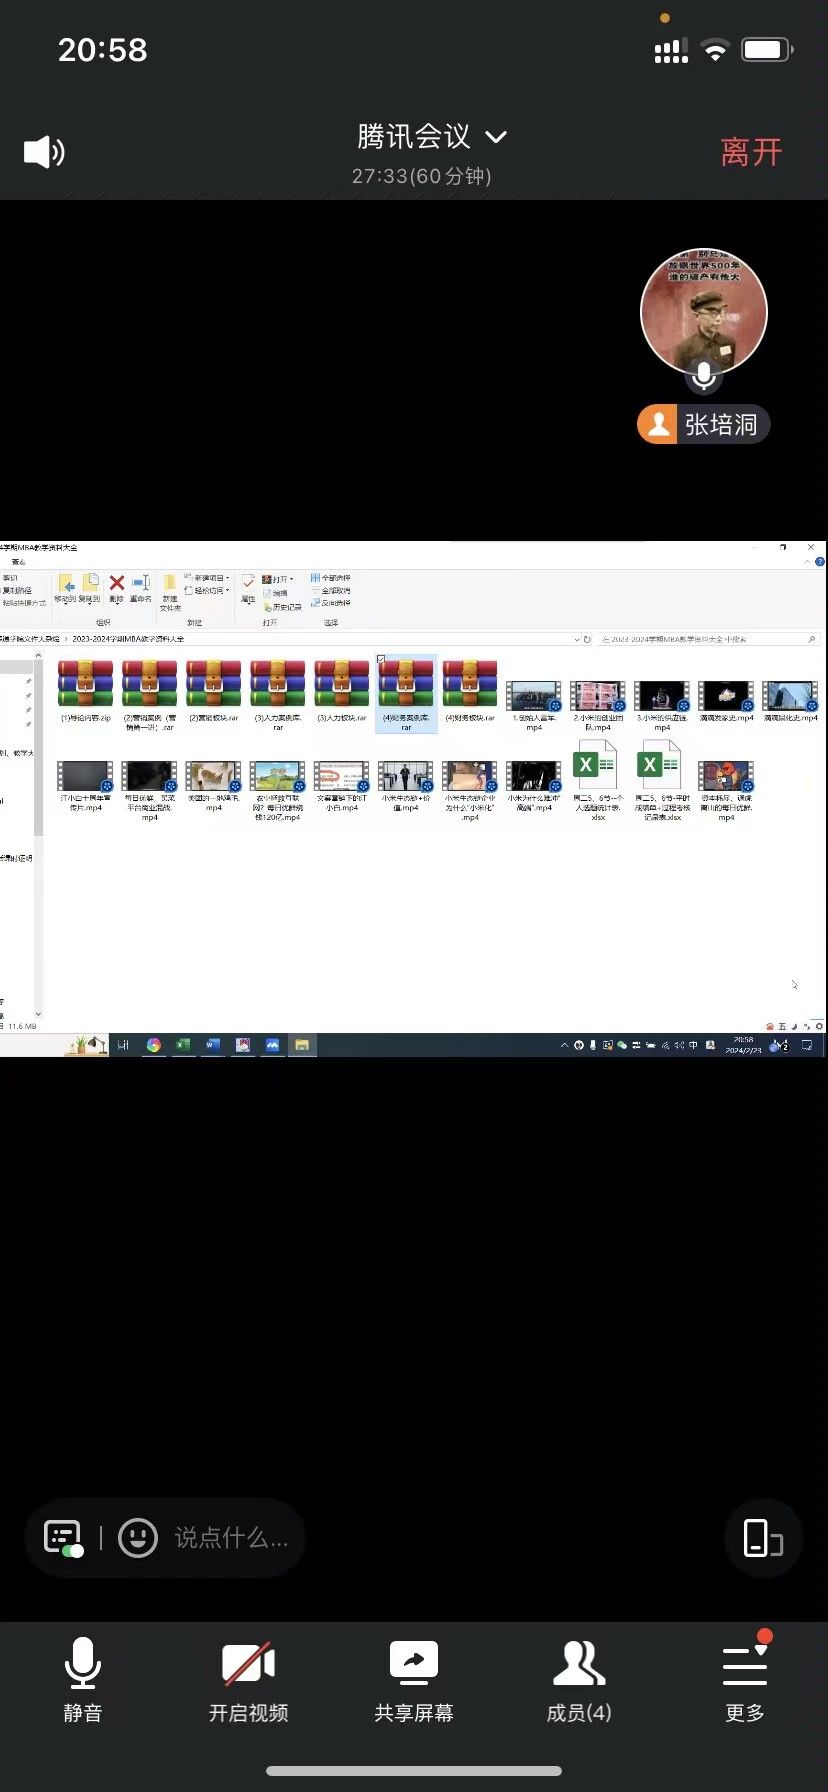This screenshot has width=828, height=1792.
Task: Click 全部取消 in the ribbon
Action: coord(331,591)
